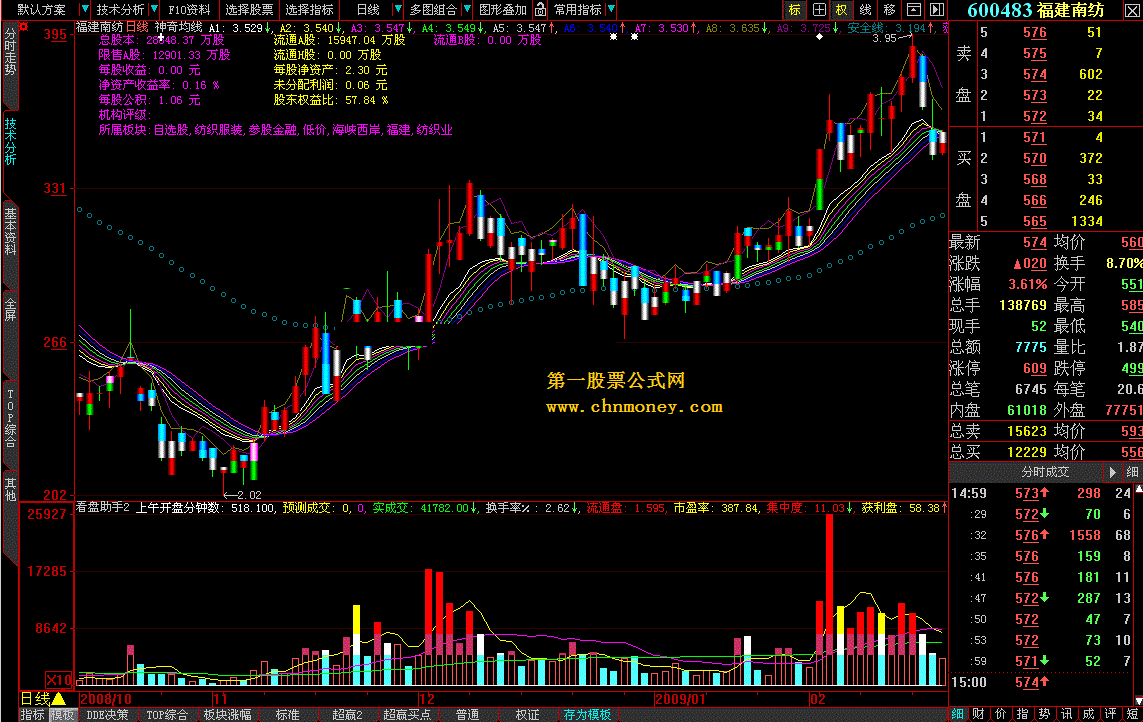Select the 超赢2 template tab

click(347, 715)
